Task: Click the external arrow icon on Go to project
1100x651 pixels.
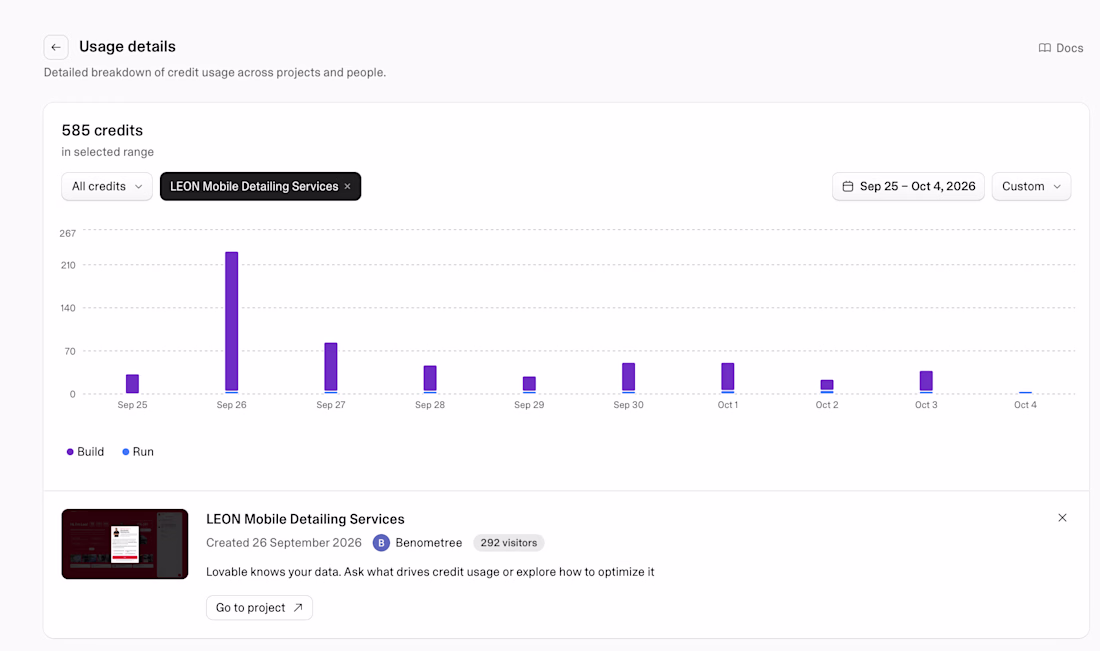Action: [298, 608]
